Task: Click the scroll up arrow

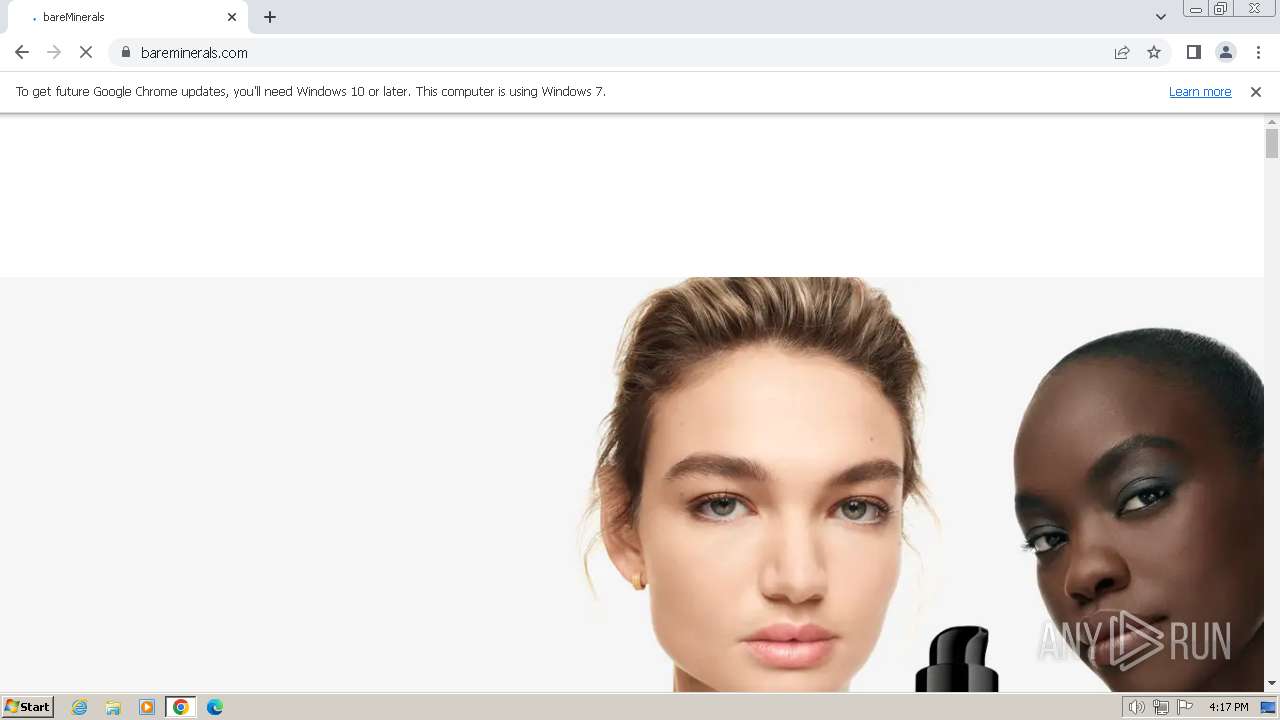Action: tap(1272, 121)
